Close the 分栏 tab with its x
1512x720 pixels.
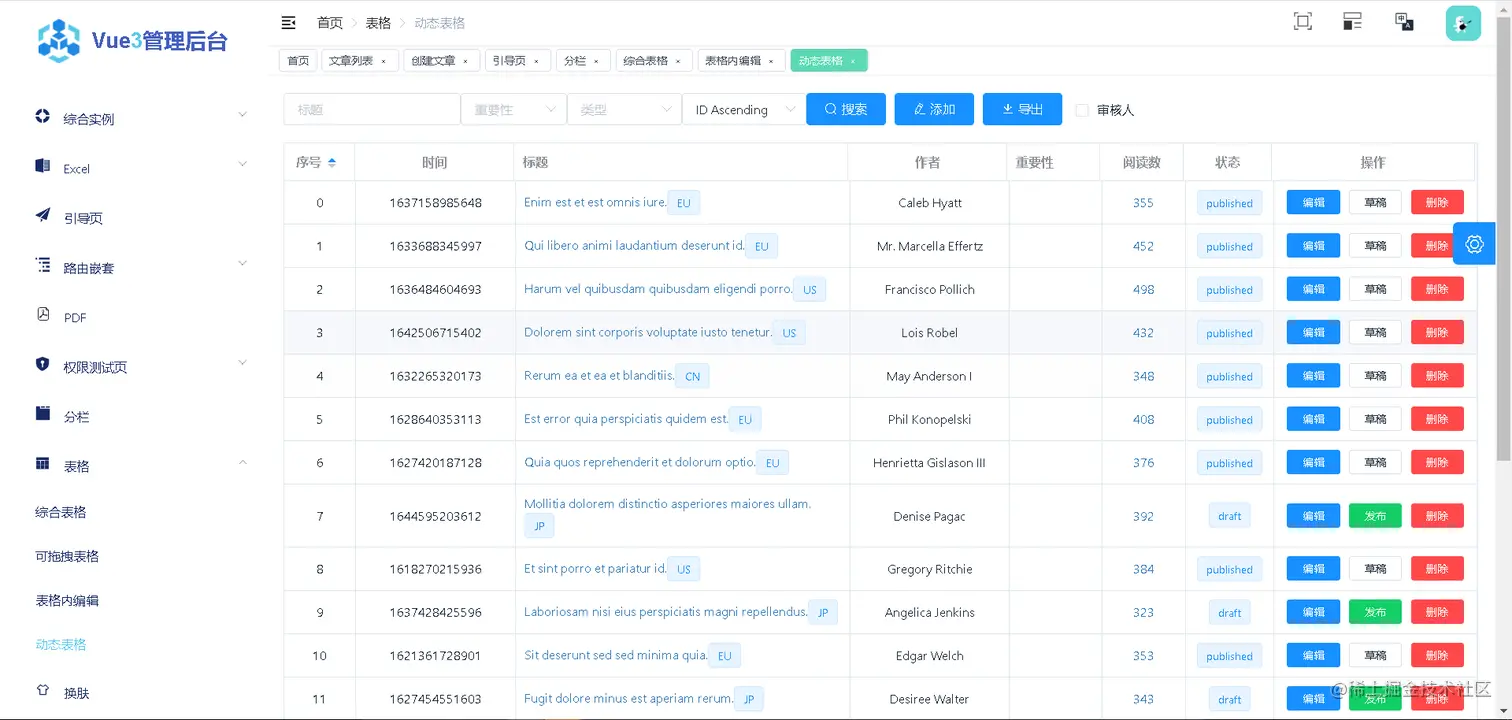coord(596,61)
